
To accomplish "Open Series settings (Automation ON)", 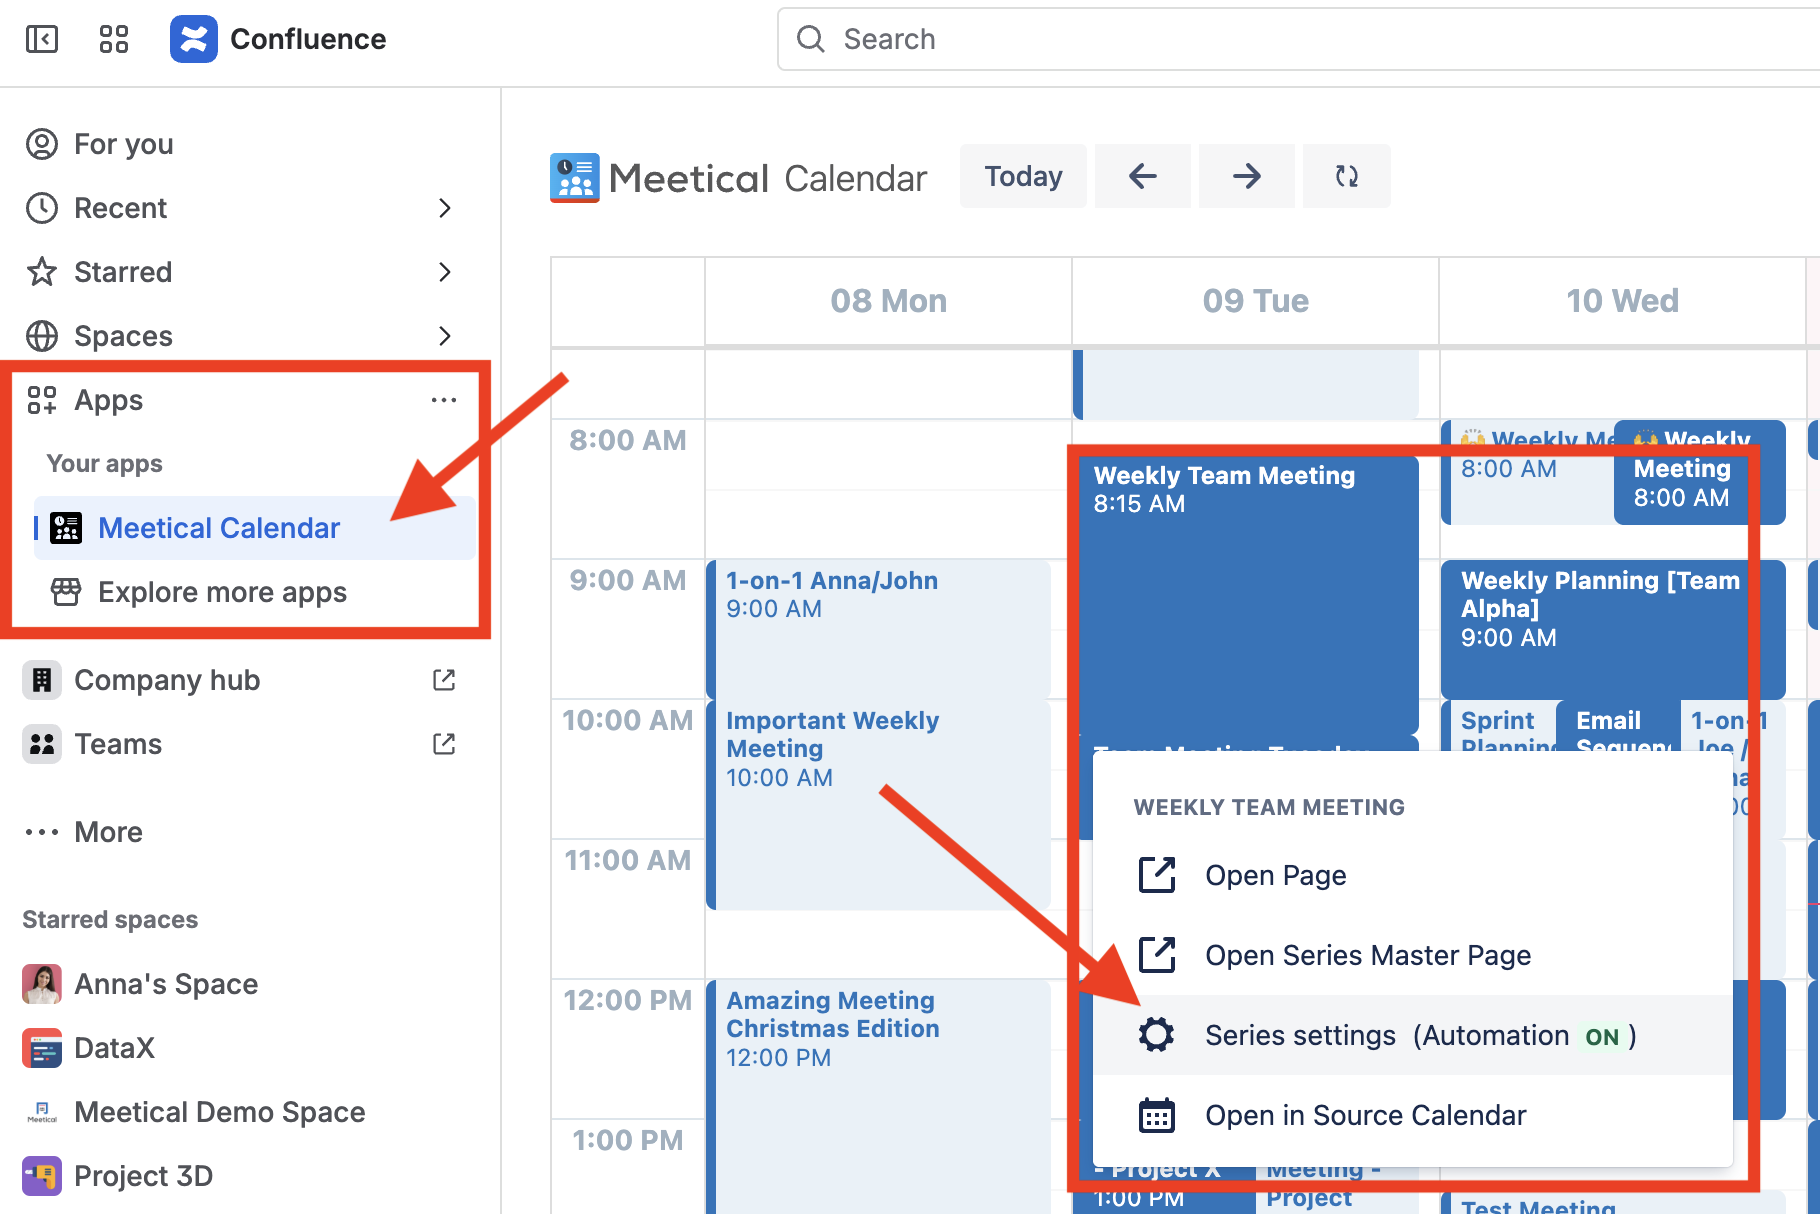I will (x=1413, y=1035).
